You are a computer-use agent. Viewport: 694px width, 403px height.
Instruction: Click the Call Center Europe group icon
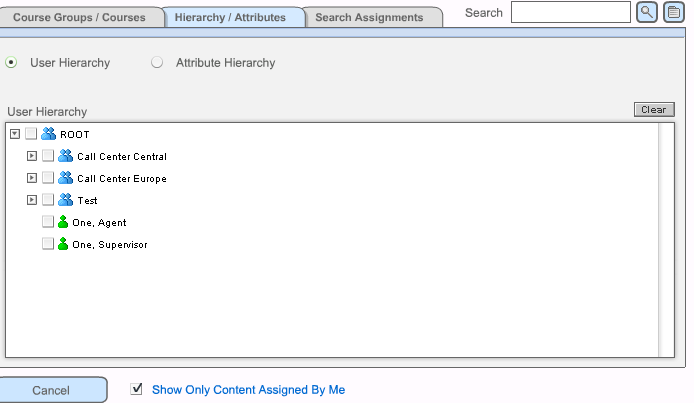[65, 178]
